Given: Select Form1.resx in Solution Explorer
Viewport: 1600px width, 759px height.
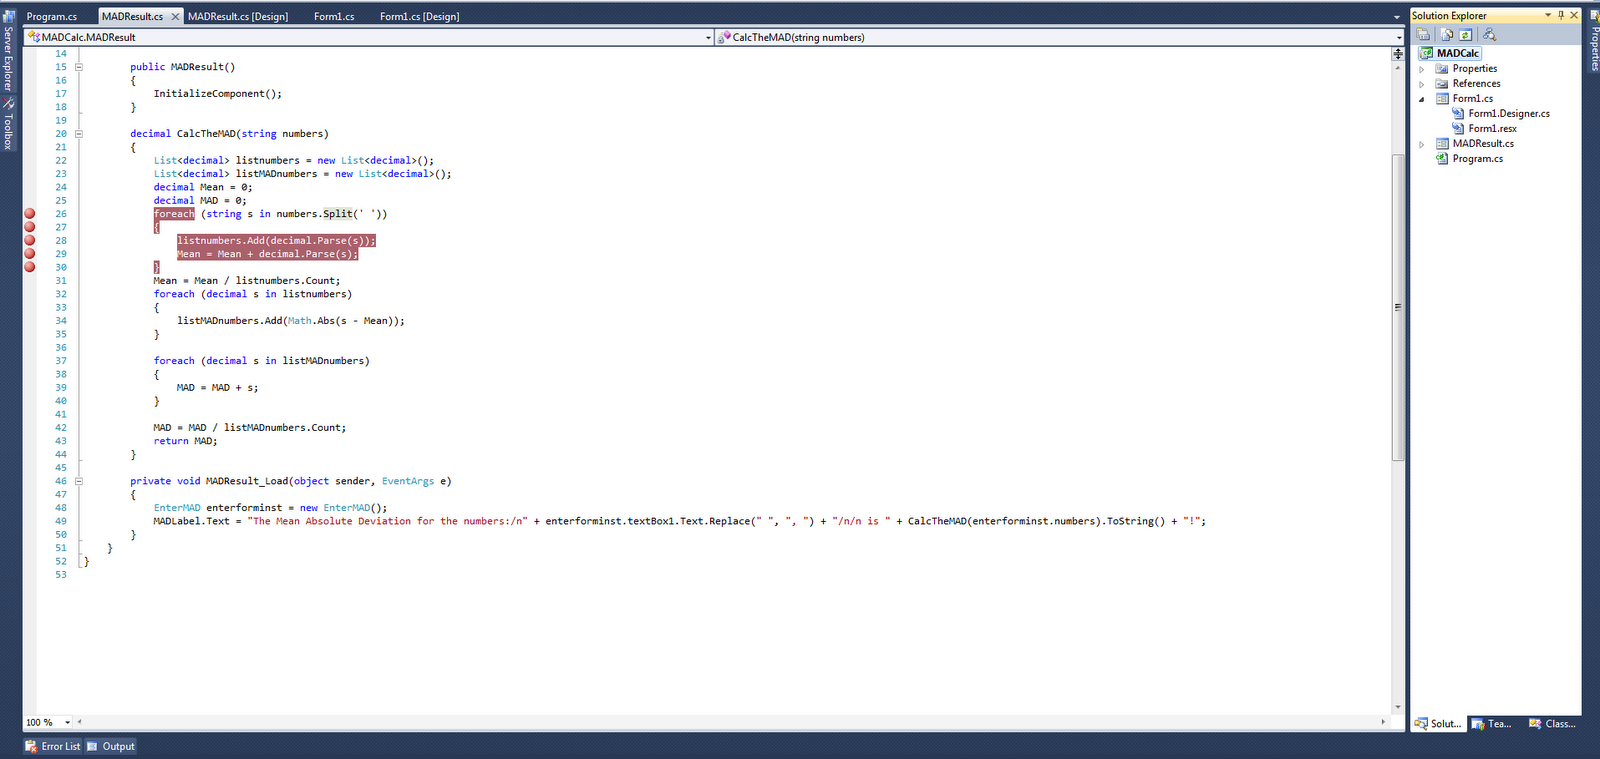Looking at the screenshot, I should point(1492,129).
